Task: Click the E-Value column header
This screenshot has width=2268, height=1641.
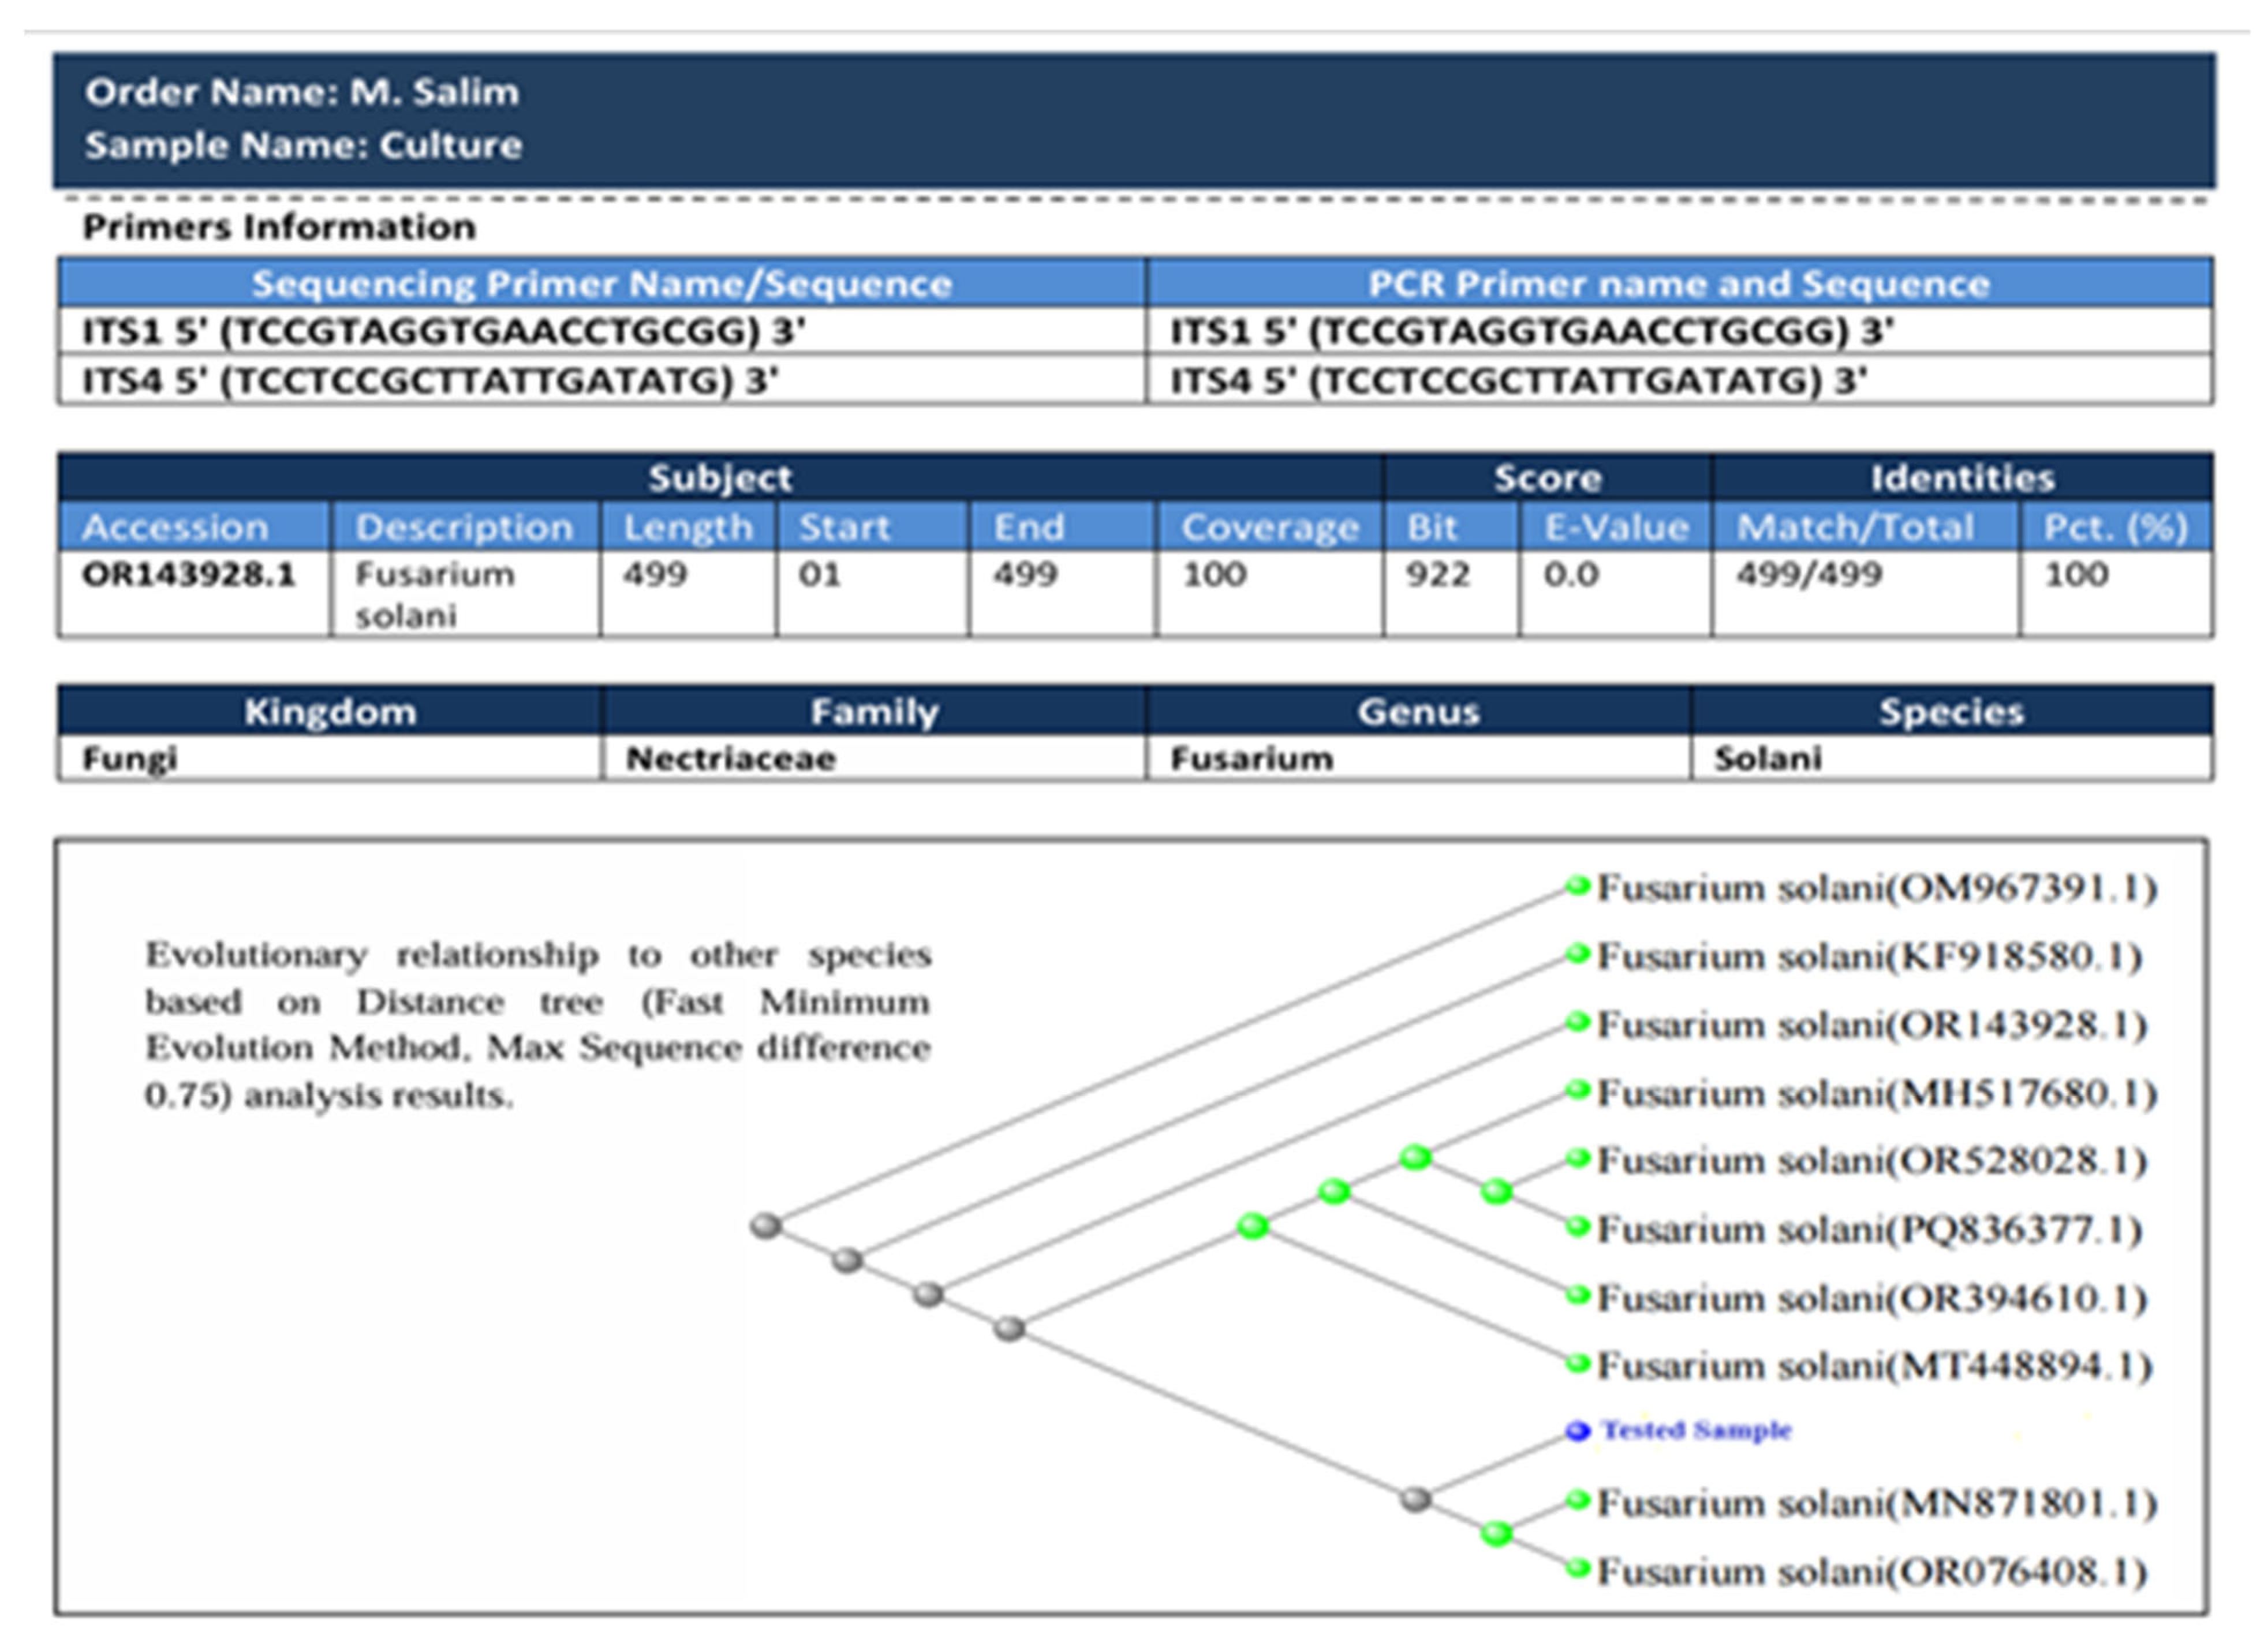Action: click(1616, 527)
